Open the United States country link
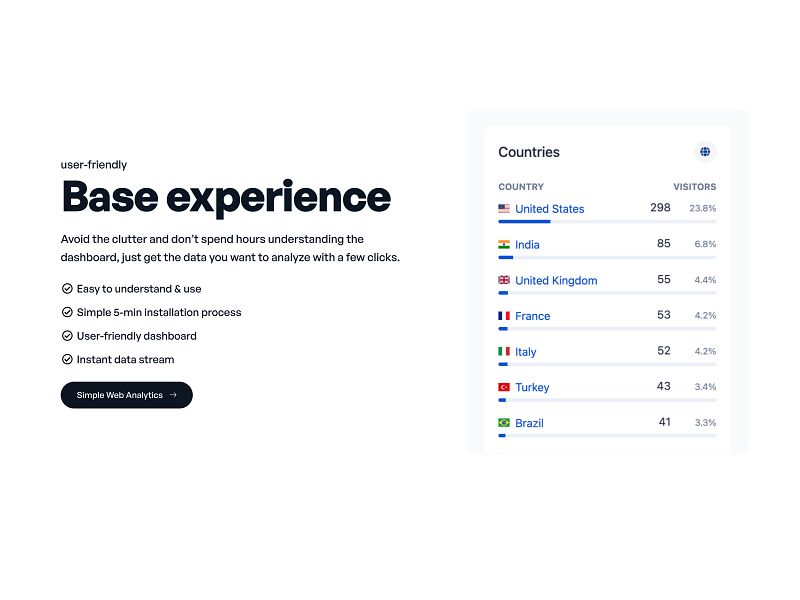 tap(549, 208)
